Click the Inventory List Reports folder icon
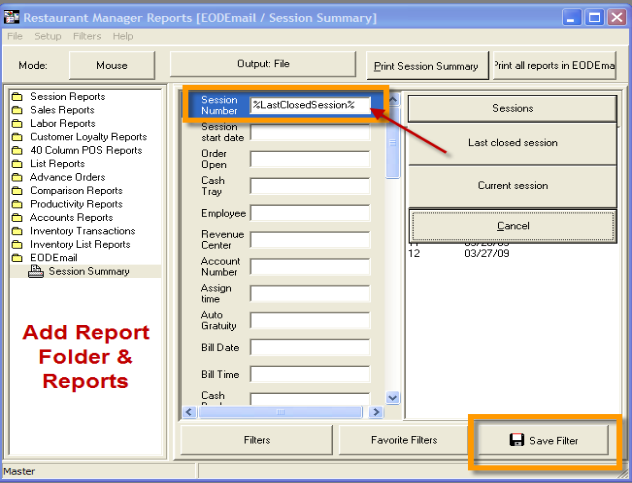632x483 pixels. (17, 244)
